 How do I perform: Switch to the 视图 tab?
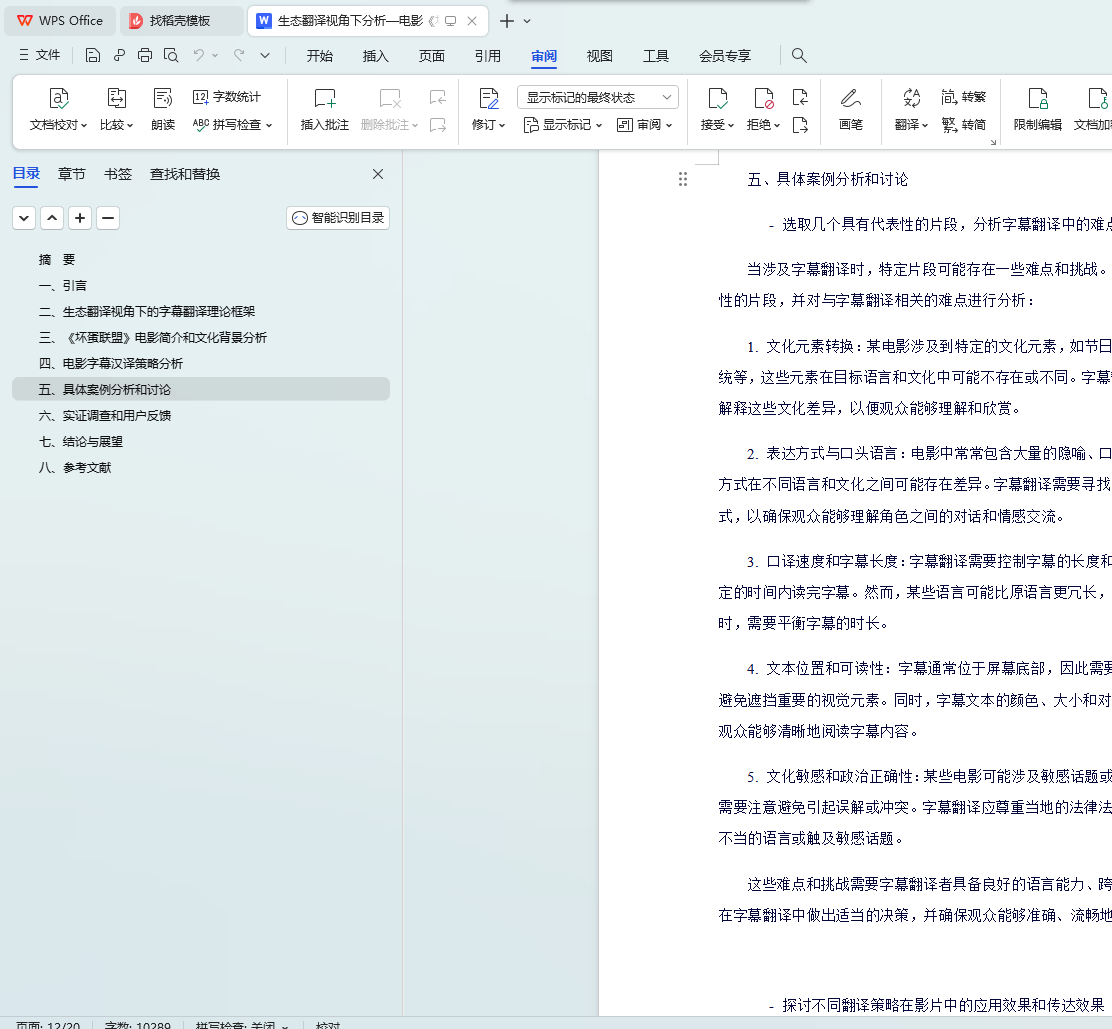[x=599, y=56]
